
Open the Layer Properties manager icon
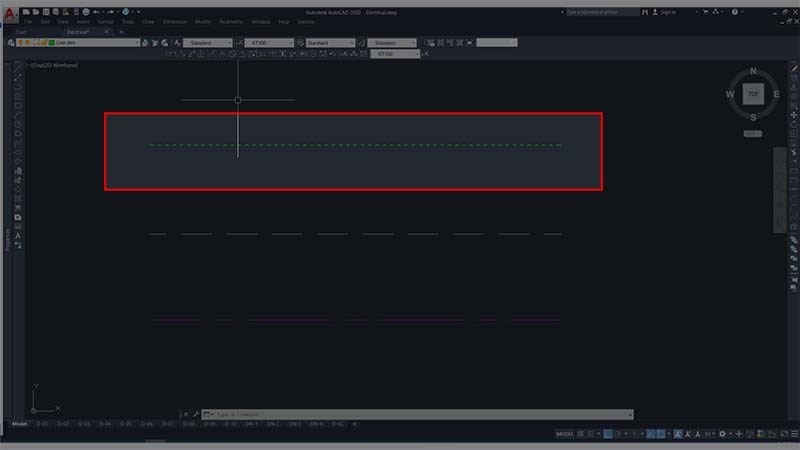click(11, 43)
